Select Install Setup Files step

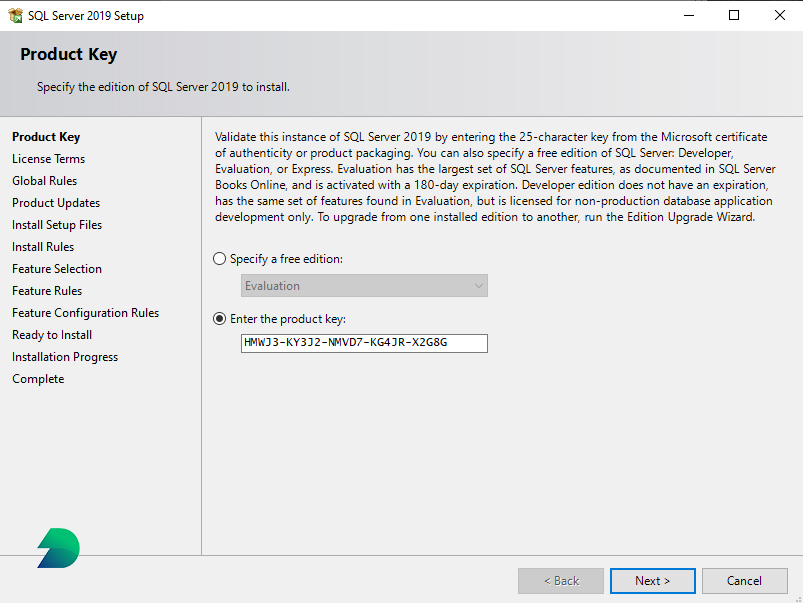[57, 225]
